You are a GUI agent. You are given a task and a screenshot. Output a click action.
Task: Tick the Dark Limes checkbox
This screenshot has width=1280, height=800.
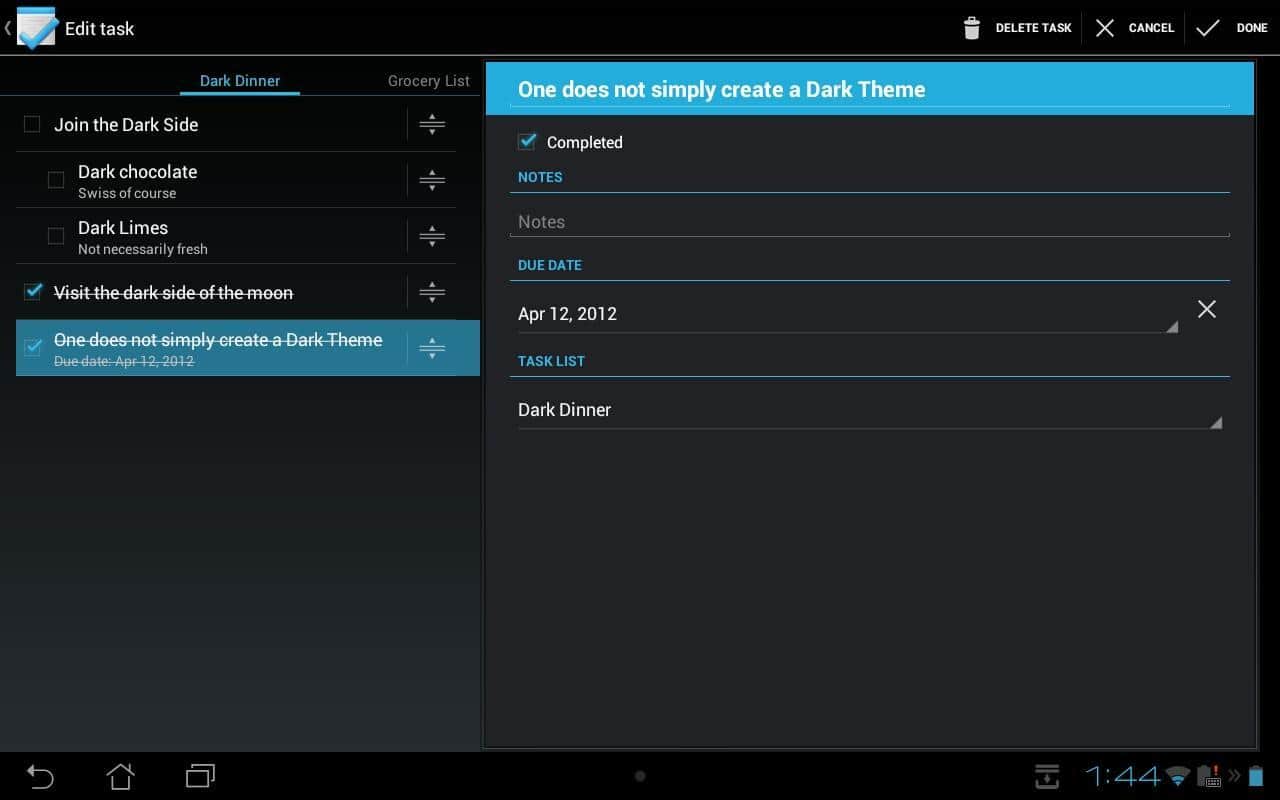tap(56, 236)
